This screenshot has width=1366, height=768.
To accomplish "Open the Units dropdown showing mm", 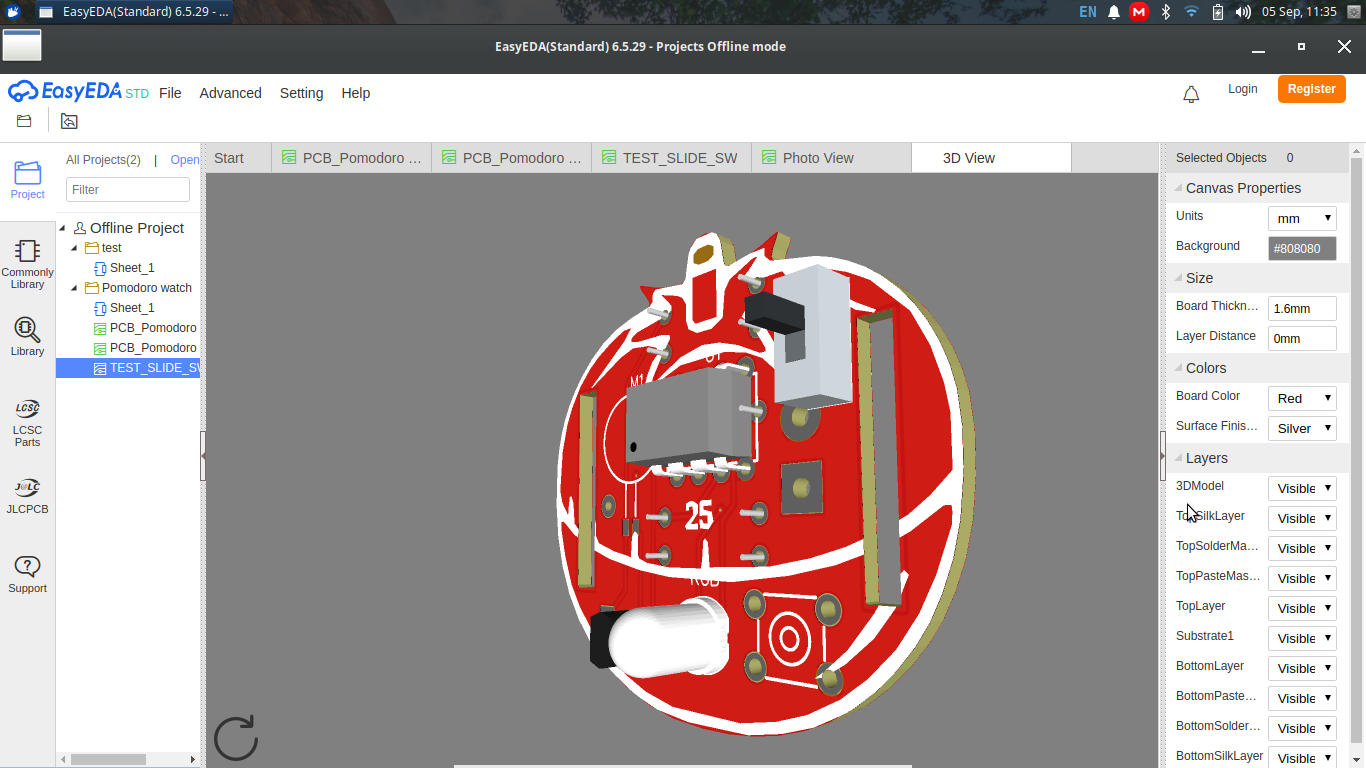I will click(x=1302, y=217).
